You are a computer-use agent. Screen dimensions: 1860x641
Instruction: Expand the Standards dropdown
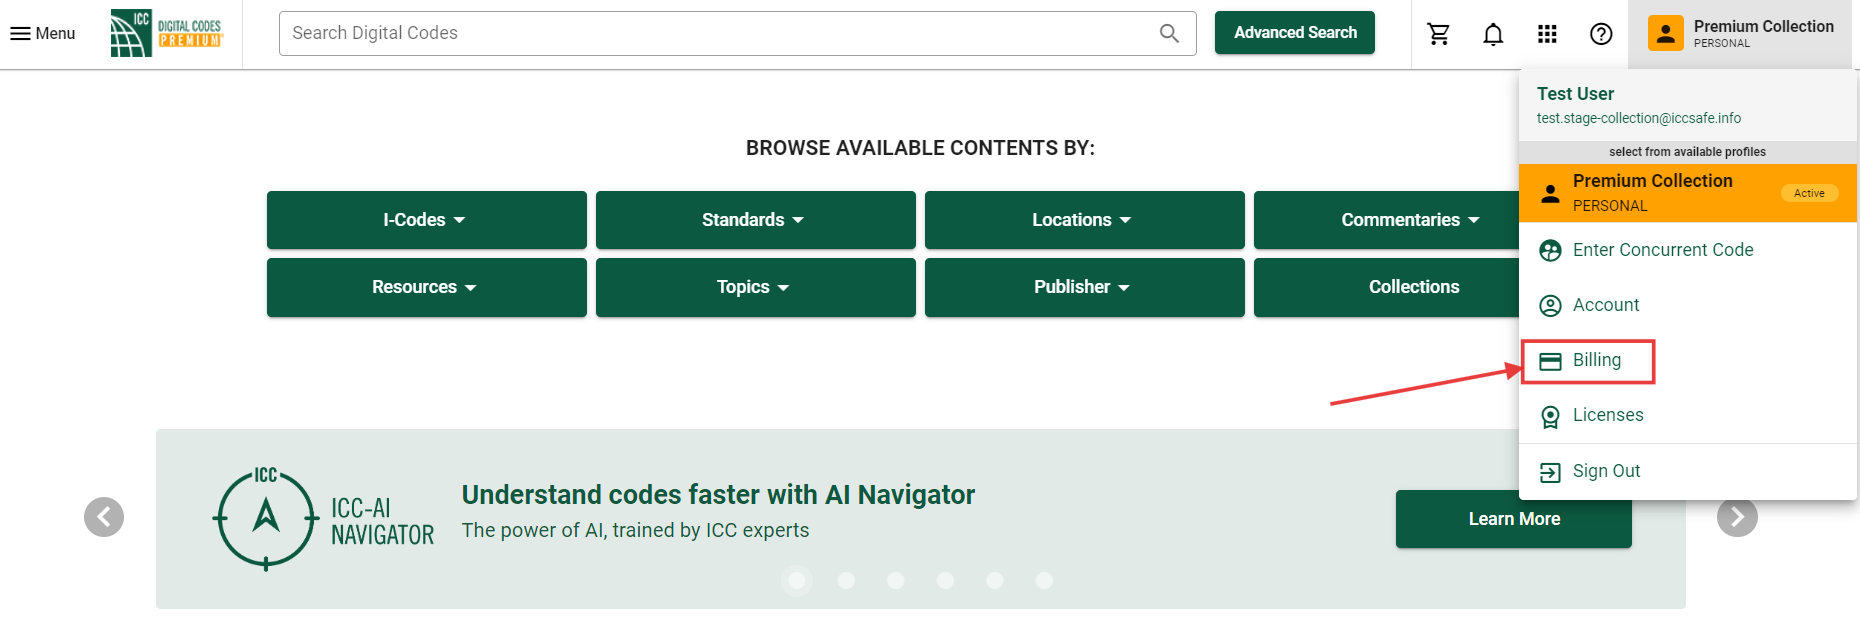(755, 220)
